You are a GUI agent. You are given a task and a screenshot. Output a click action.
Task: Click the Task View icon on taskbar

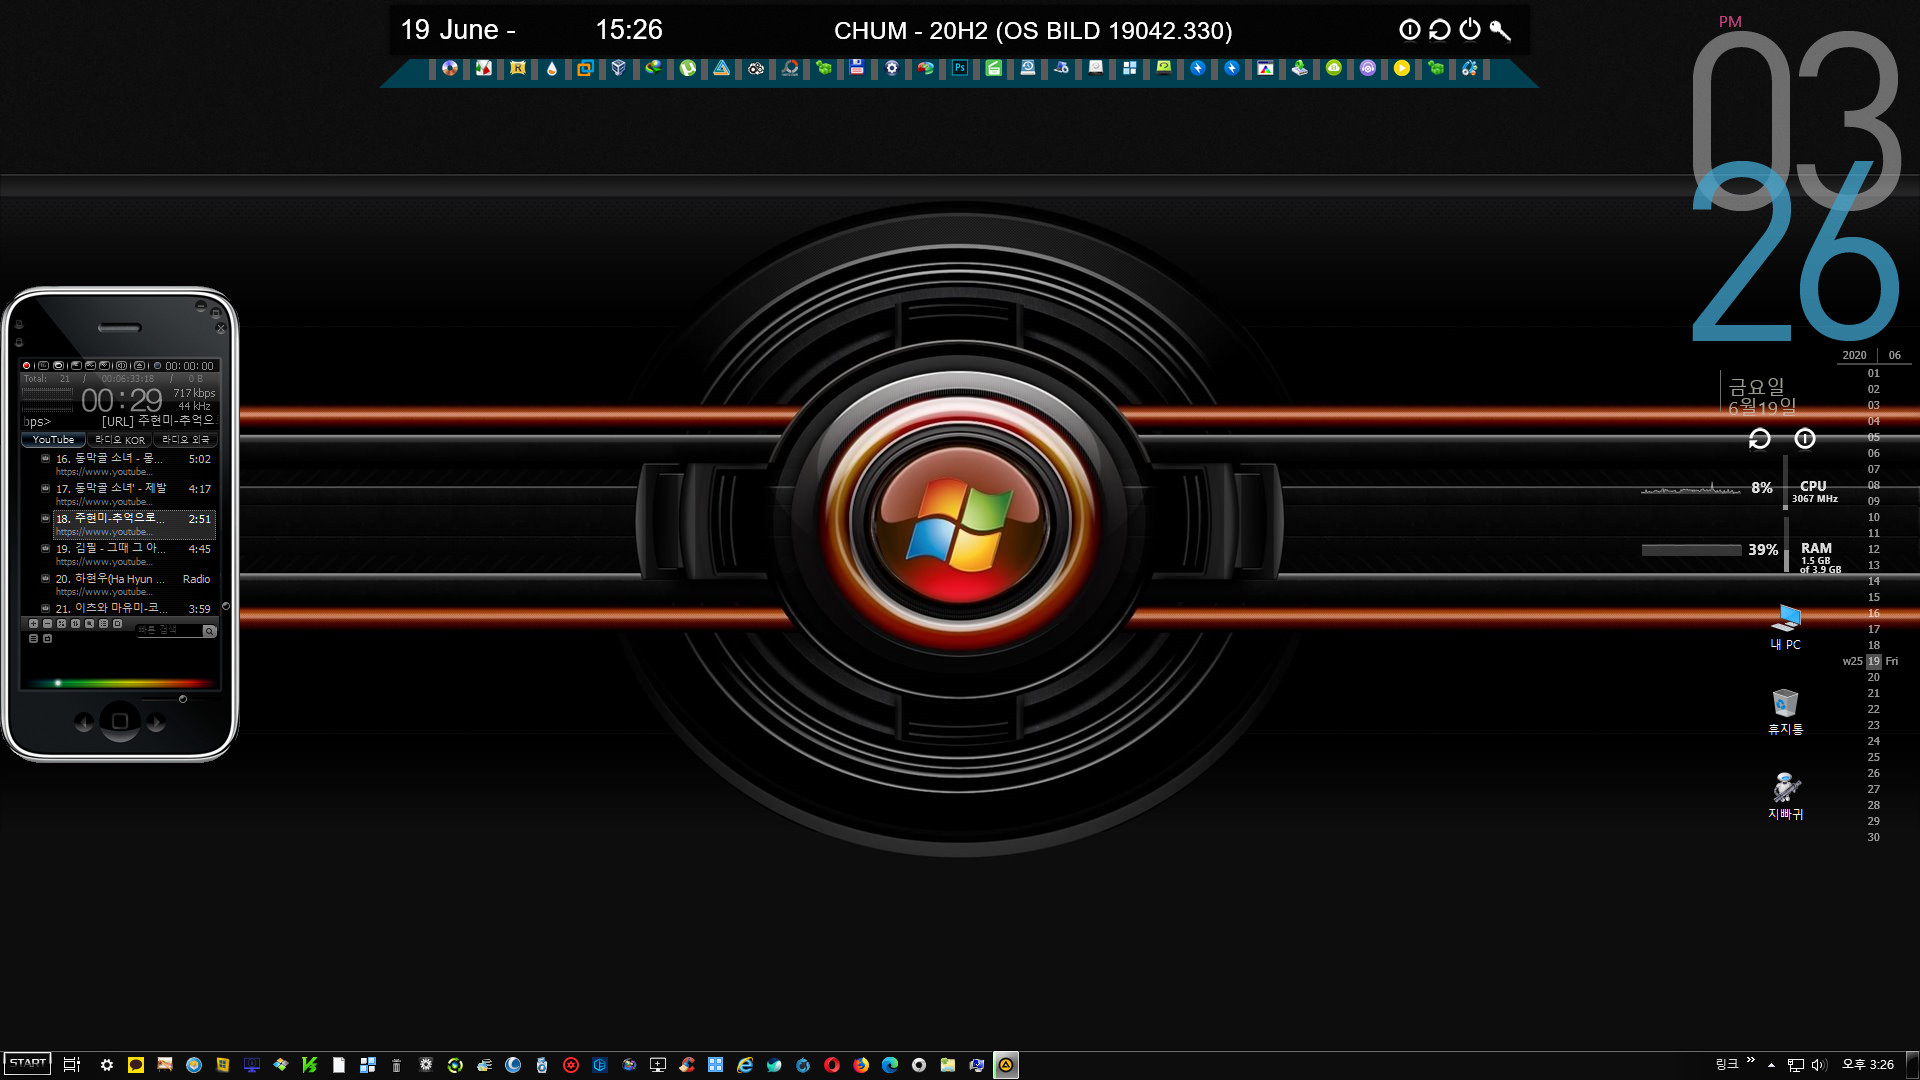point(71,1065)
